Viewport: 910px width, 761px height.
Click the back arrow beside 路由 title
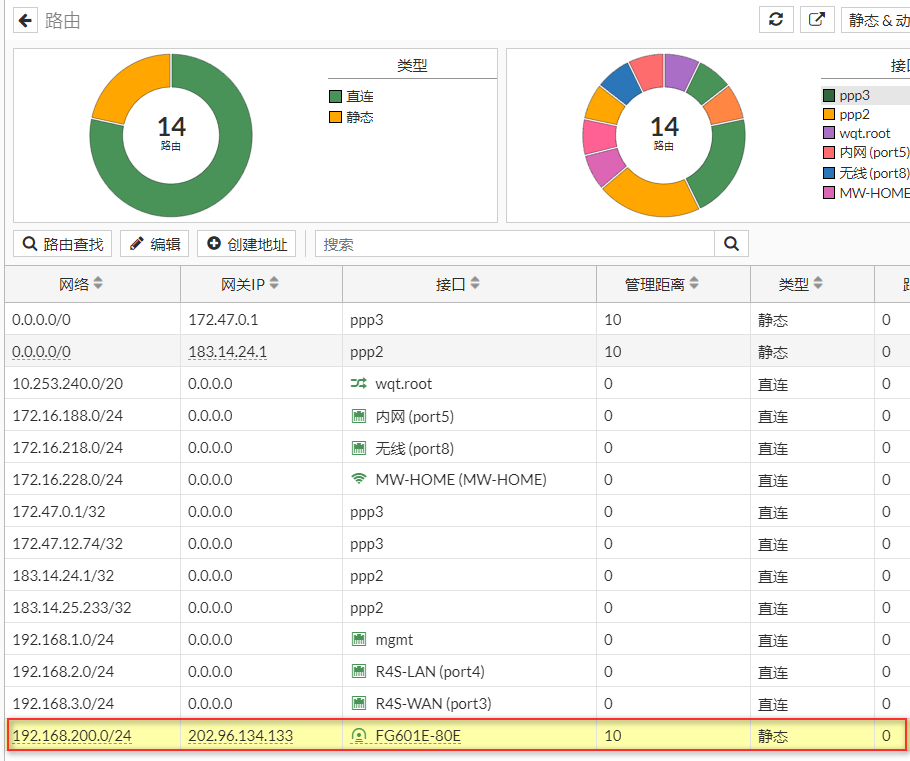click(x=23, y=19)
